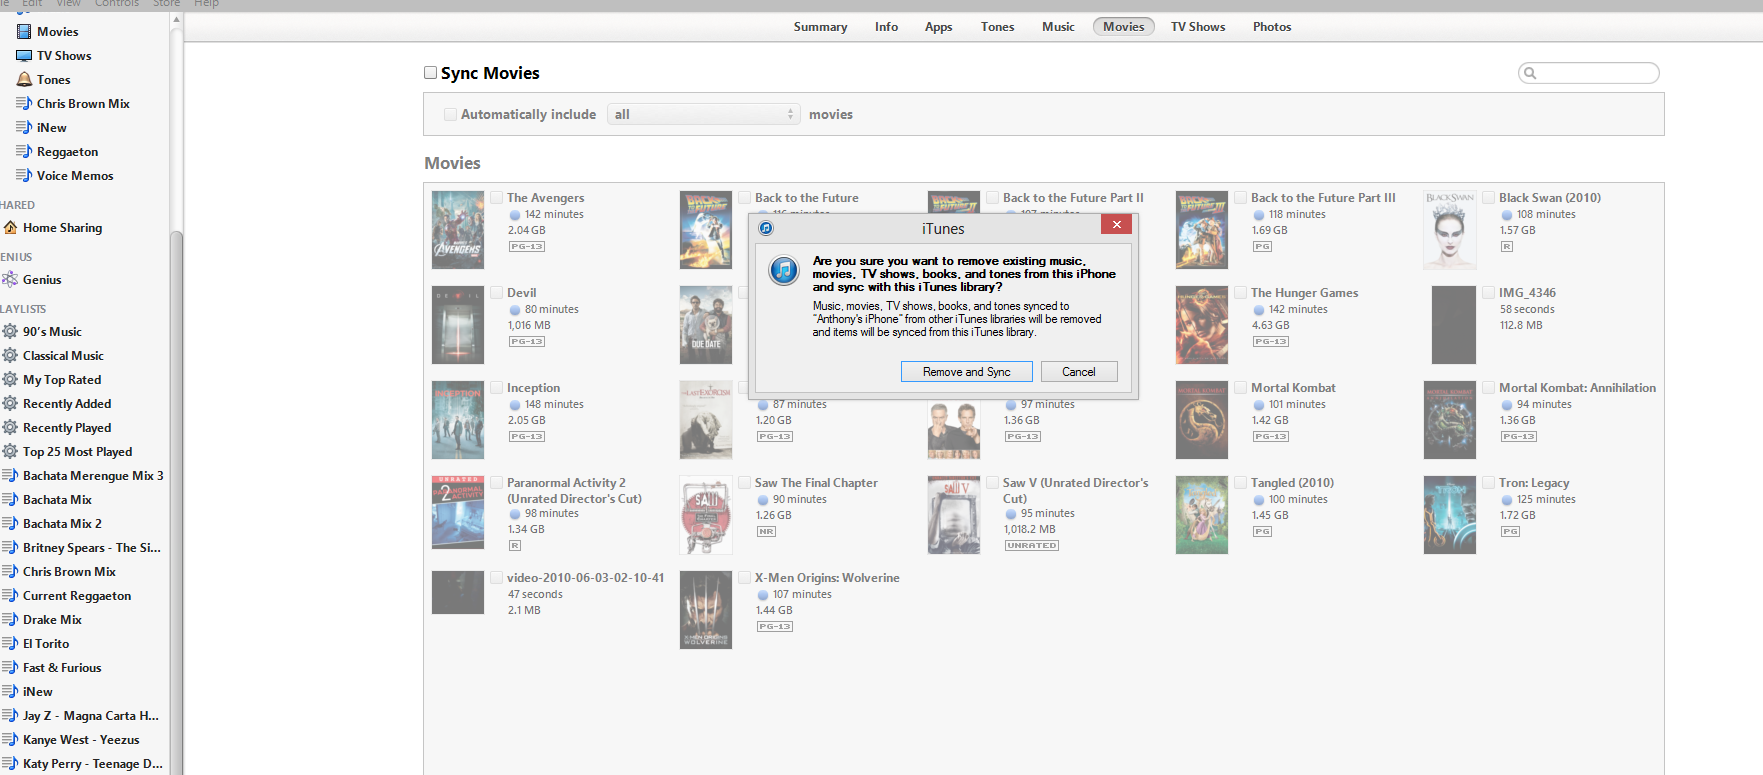
Task: Click the Recently Played gear icon
Action: [x=10, y=428]
